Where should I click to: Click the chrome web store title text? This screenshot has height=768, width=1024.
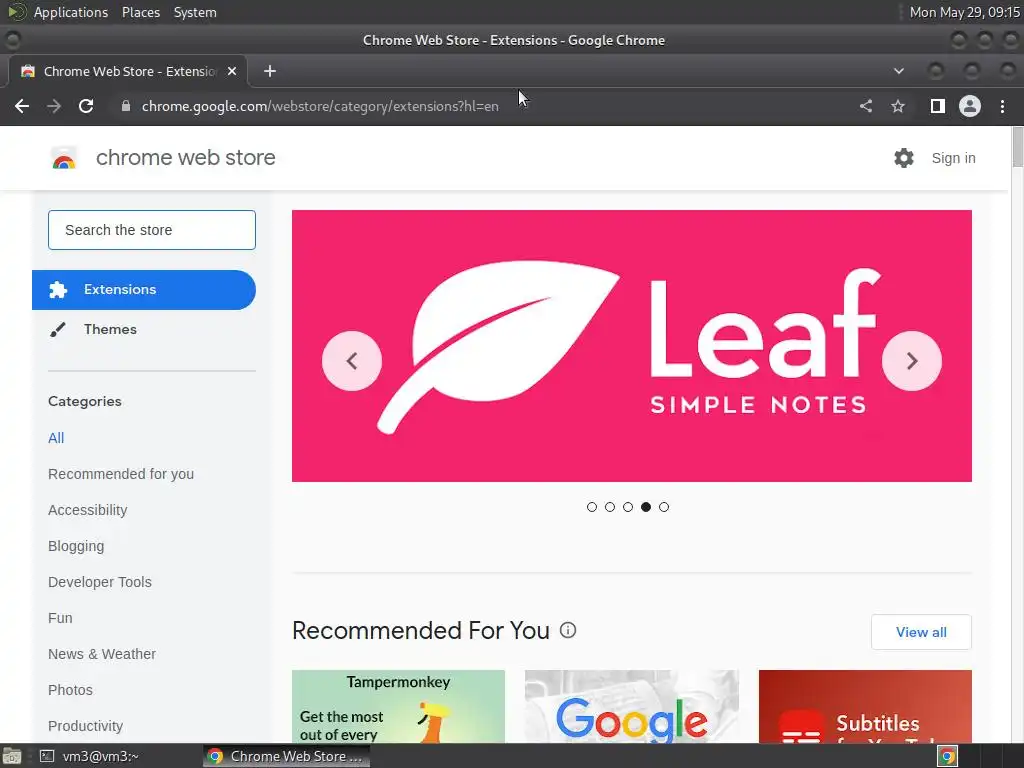point(185,157)
